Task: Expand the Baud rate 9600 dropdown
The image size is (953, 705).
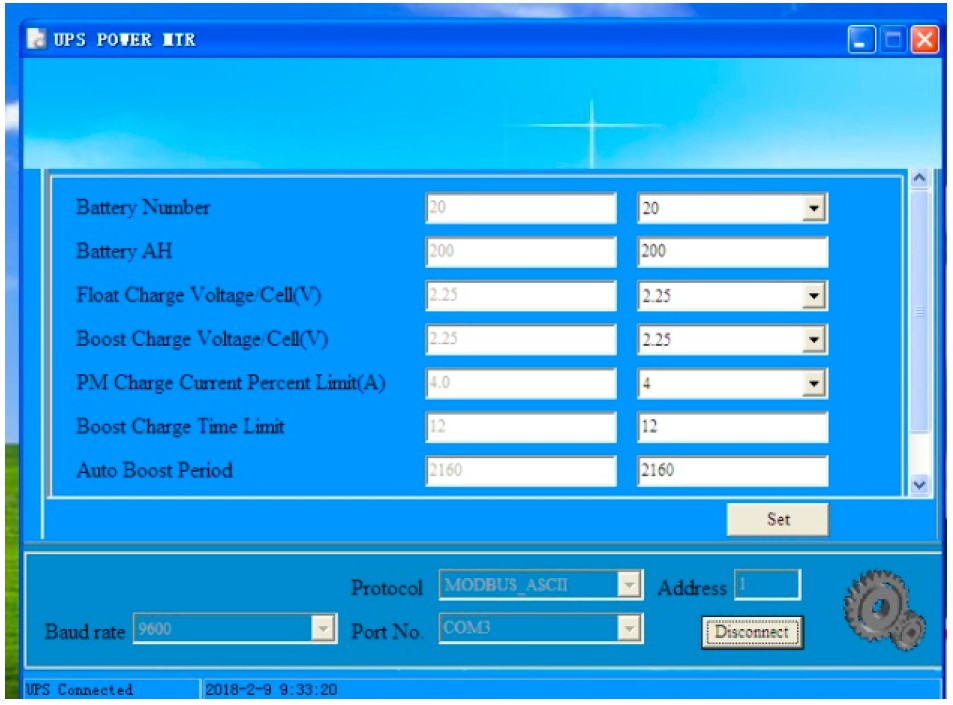Action: pyautogui.click(x=323, y=629)
